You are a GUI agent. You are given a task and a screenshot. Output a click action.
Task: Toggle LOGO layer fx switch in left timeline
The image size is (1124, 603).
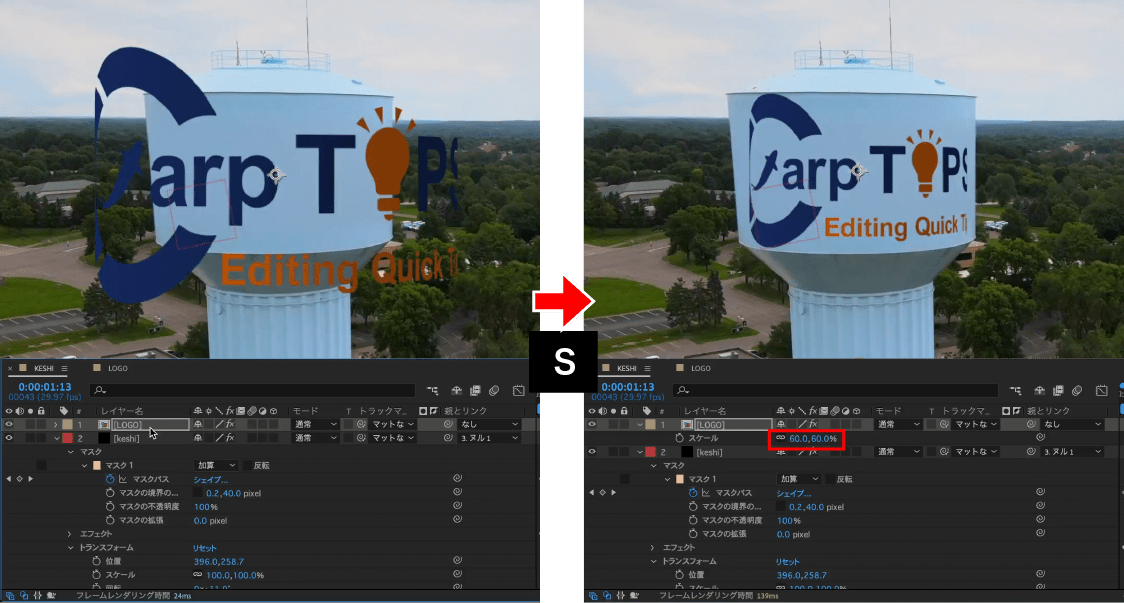pyautogui.click(x=229, y=424)
